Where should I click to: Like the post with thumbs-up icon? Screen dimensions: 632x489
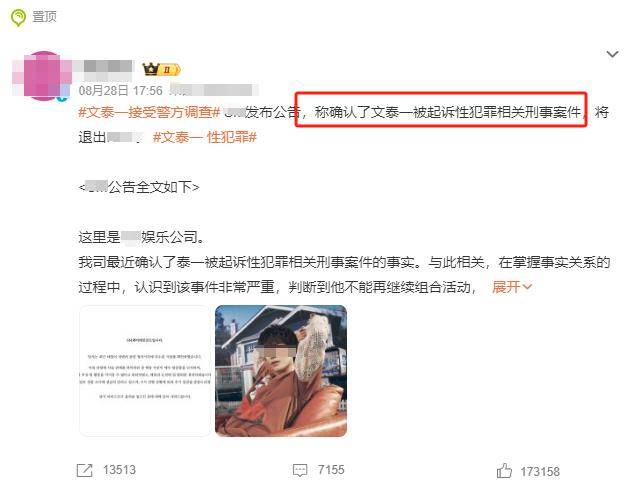(x=504, y=470)
